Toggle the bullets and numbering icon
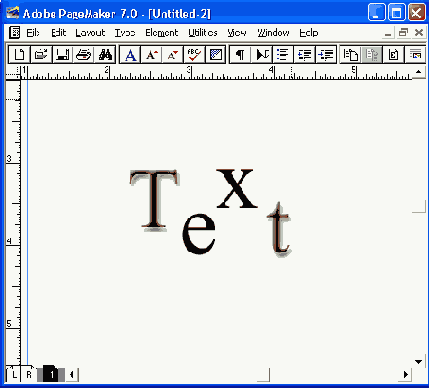This screenshot has height=388, width=429. tap(283, 54)
